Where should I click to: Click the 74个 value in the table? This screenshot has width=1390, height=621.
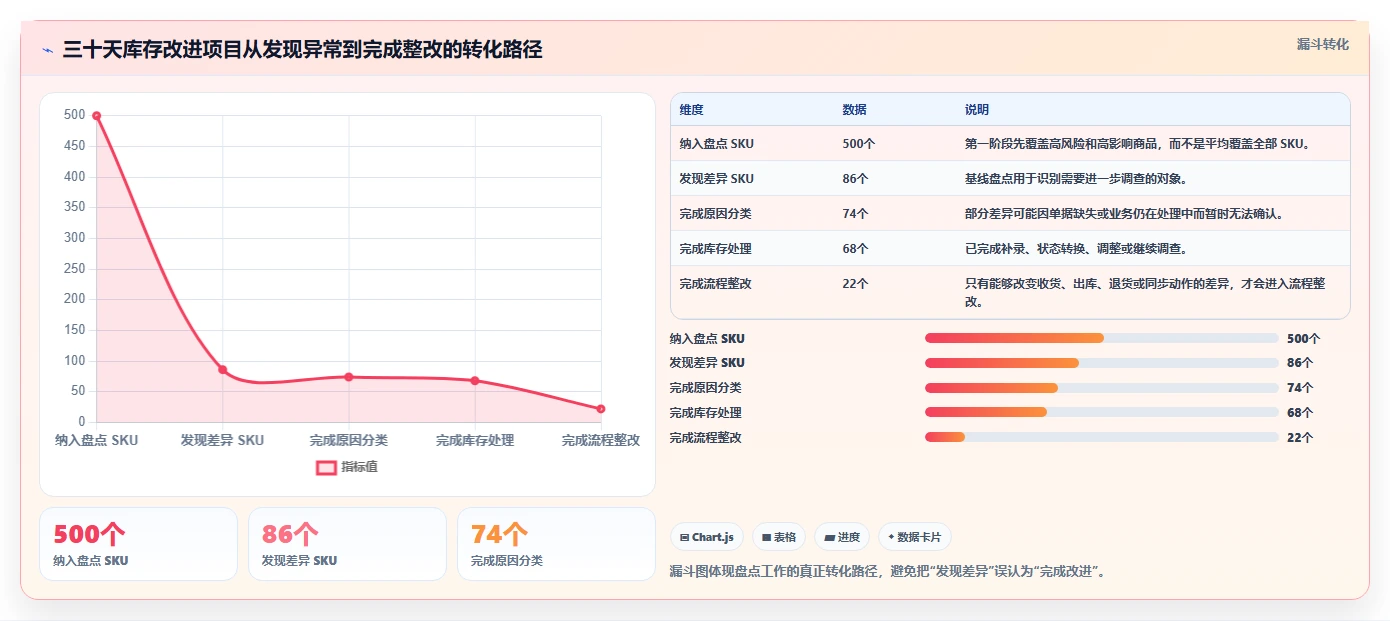coord(855,214)
